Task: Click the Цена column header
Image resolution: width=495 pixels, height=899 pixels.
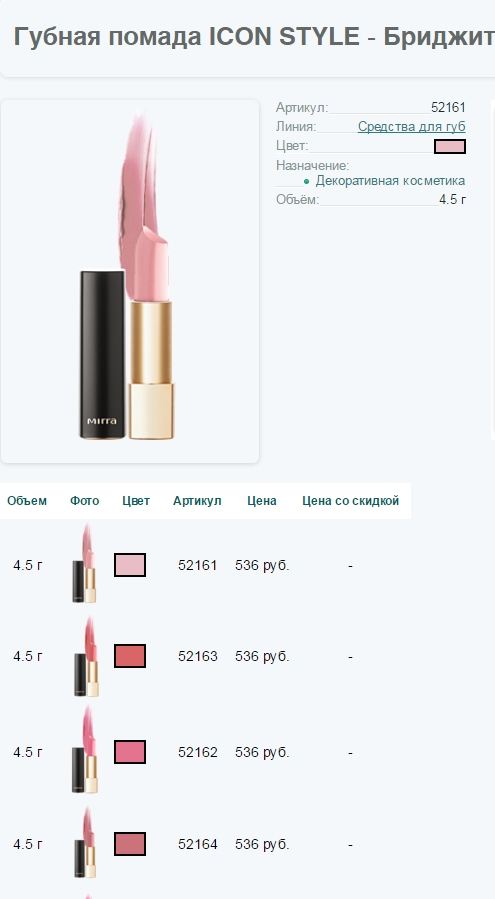Action: pyautogui.click(x=262, y=501)
